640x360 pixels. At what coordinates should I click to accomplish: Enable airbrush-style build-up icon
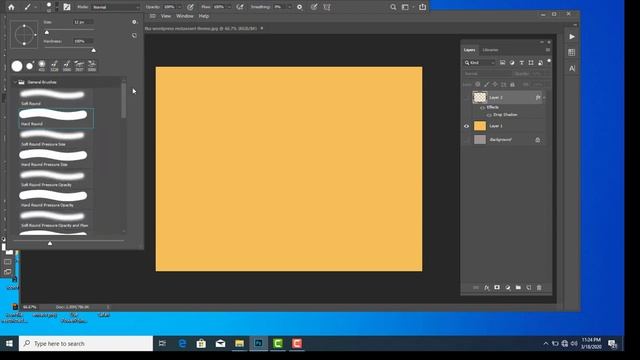click(240, 7)
